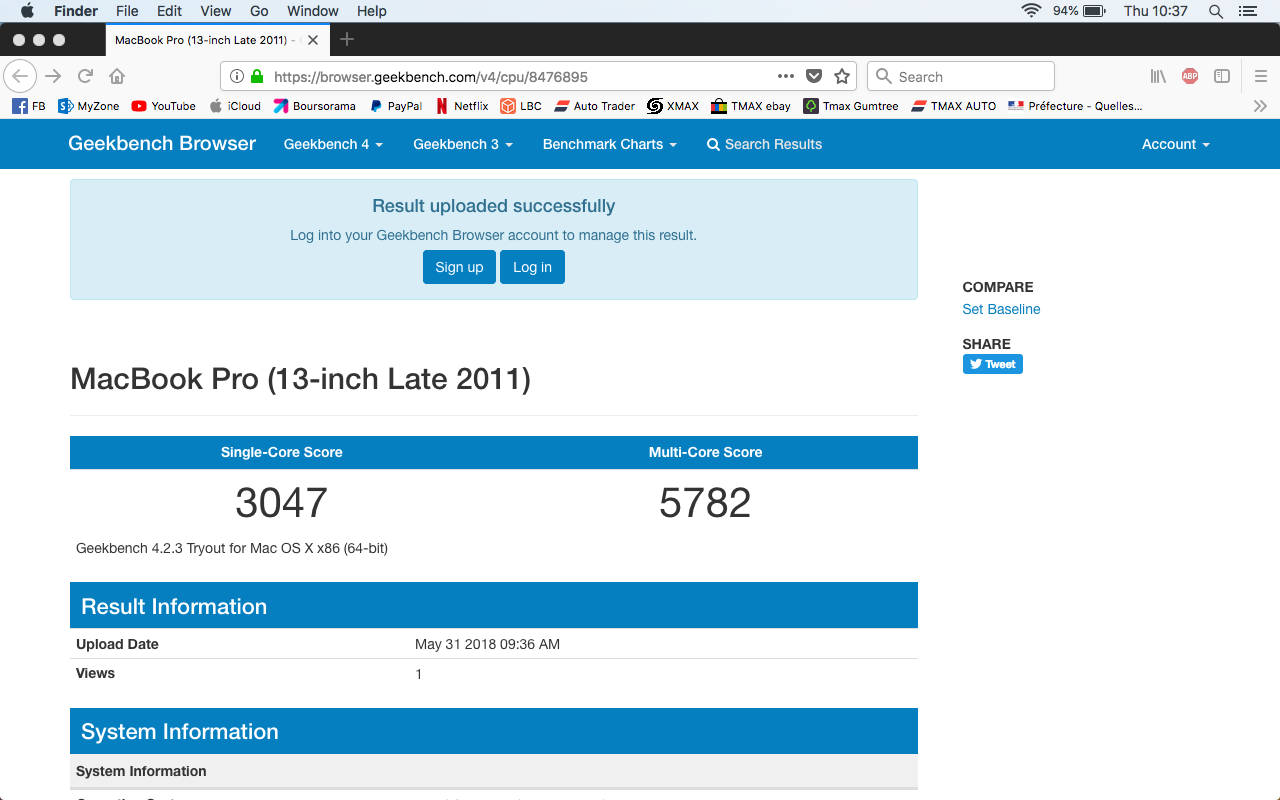Toggle the browser sidebar
The height and width of the screenshot is (800, 1280).
click(1222, 76)
